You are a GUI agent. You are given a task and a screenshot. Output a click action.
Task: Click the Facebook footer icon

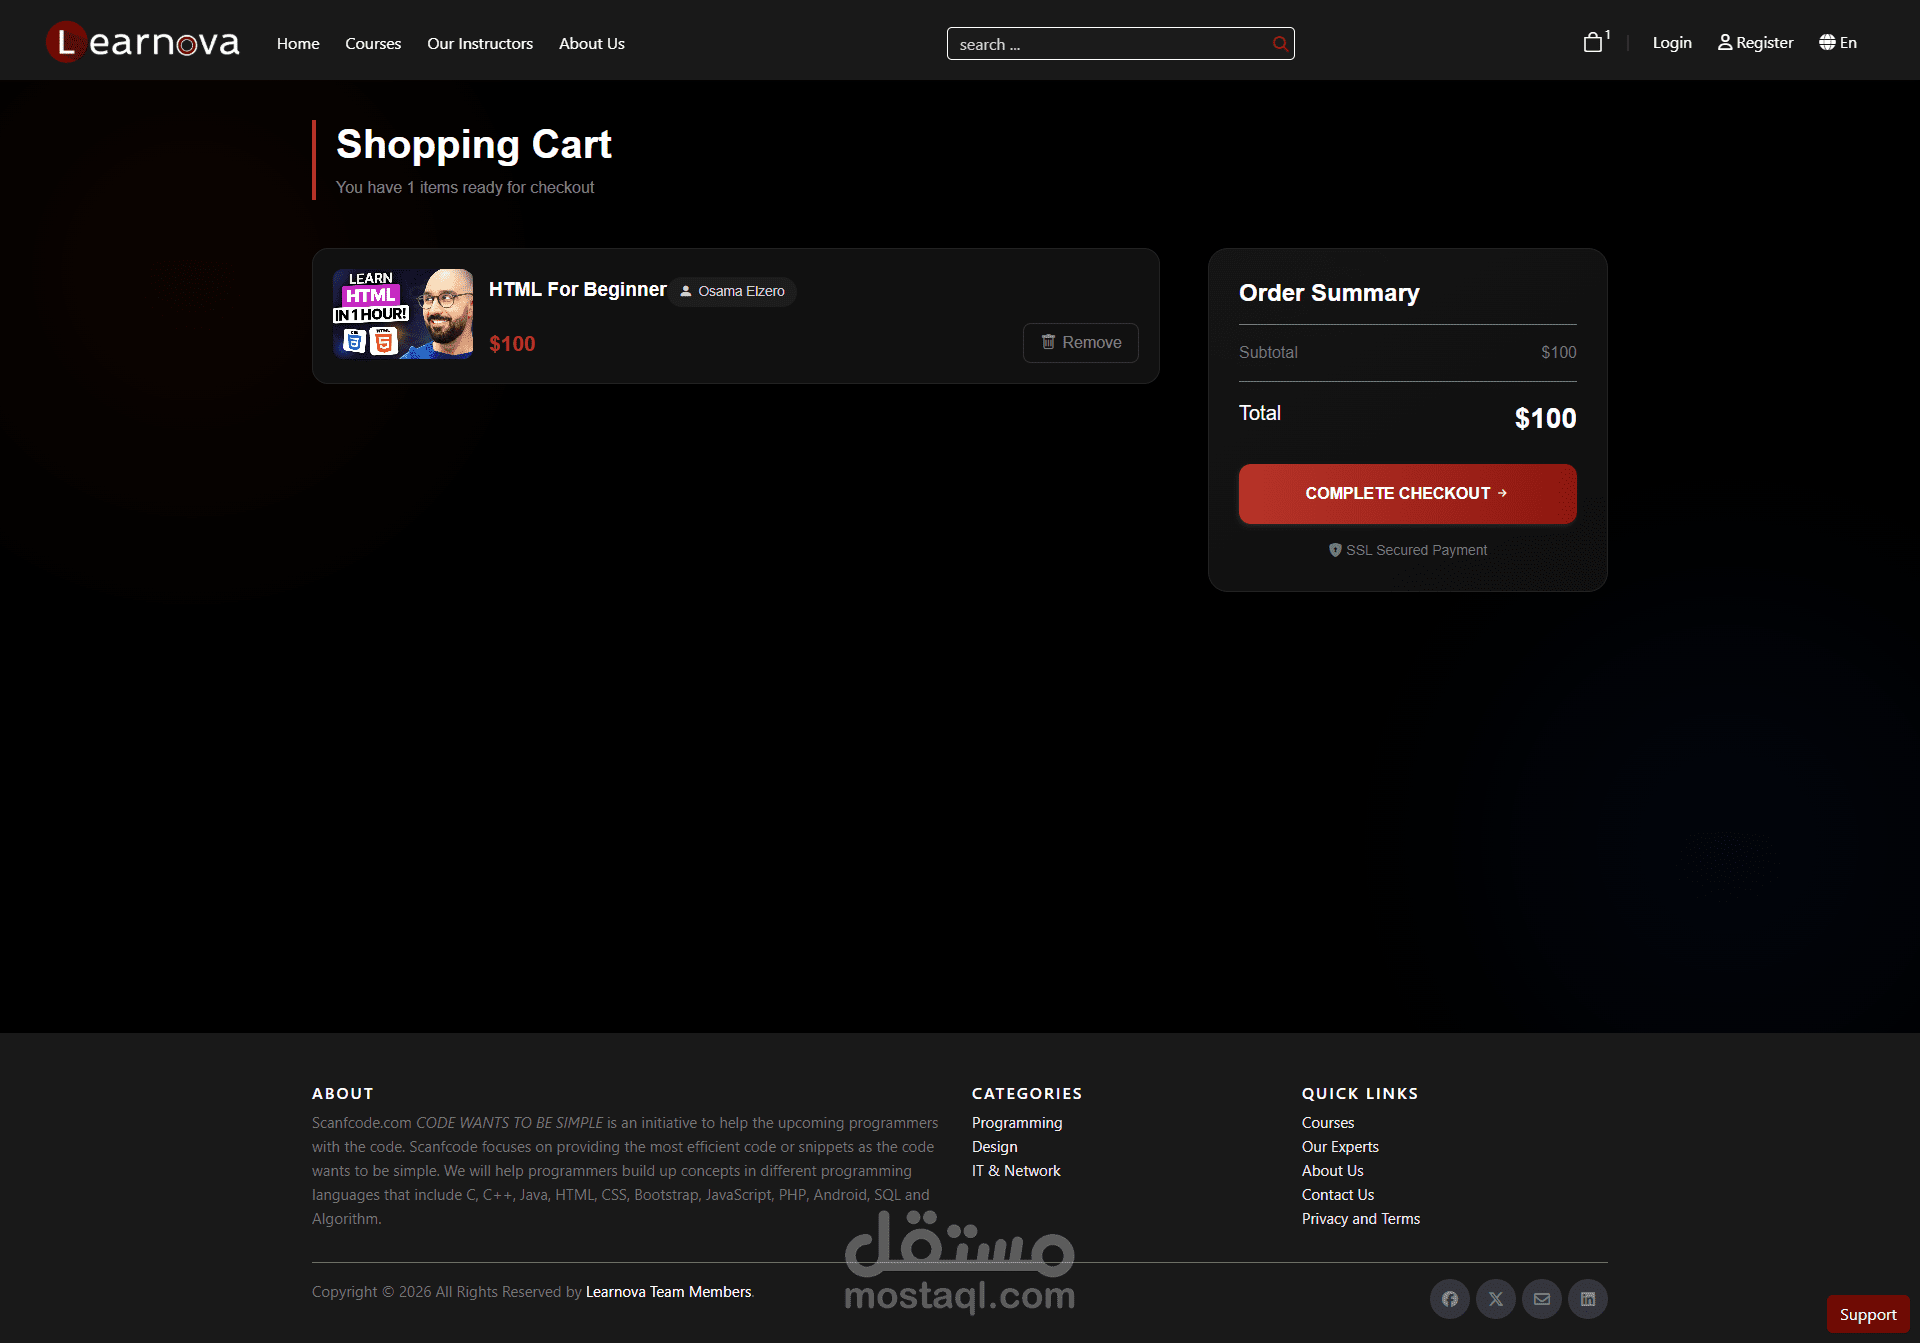[1450, 1299]
